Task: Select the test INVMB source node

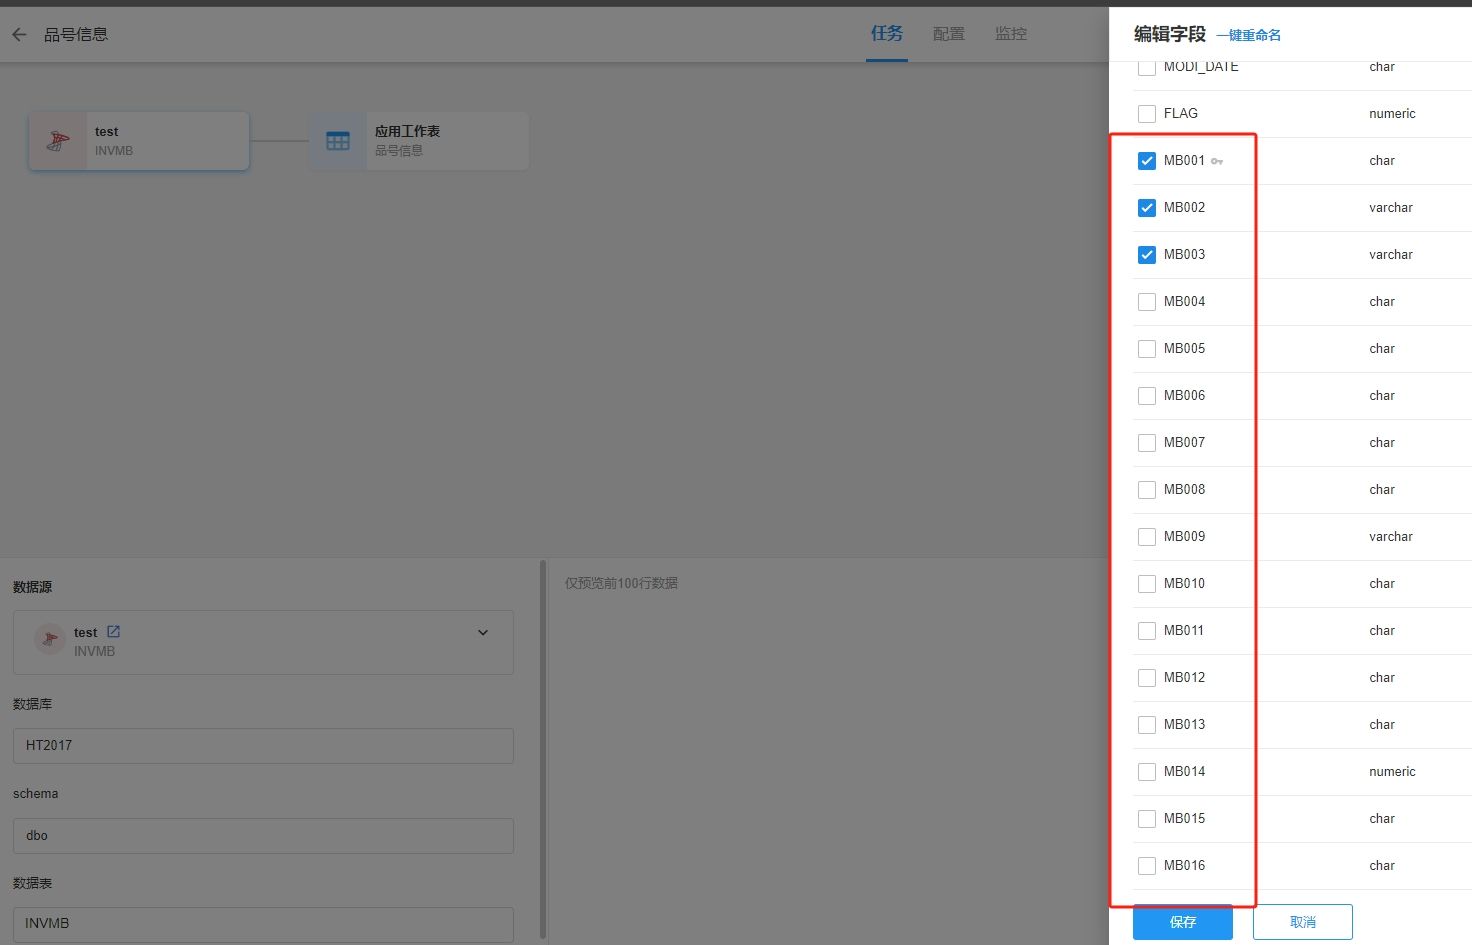Action: 150,140
